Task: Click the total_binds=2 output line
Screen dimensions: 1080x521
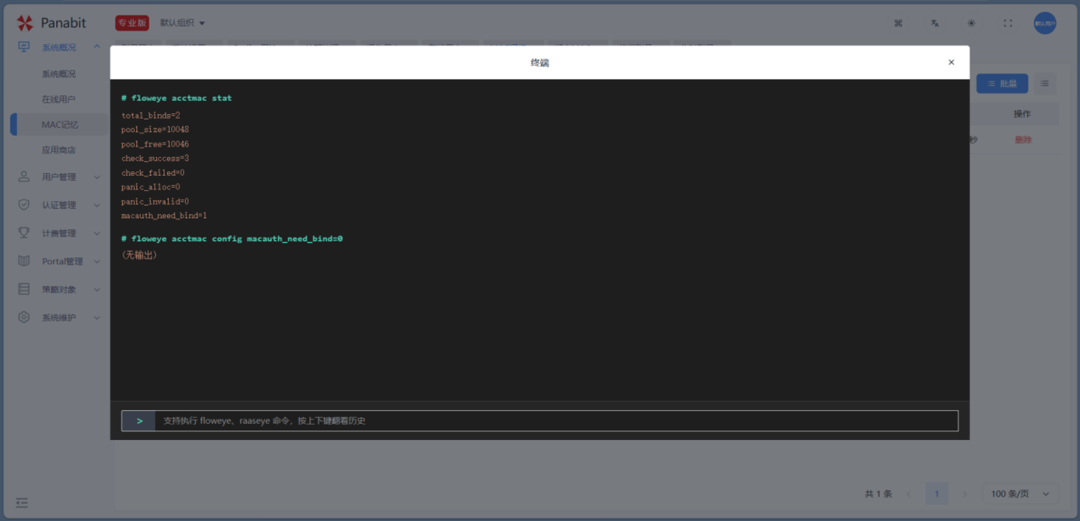Action: [x=151, y=116]
